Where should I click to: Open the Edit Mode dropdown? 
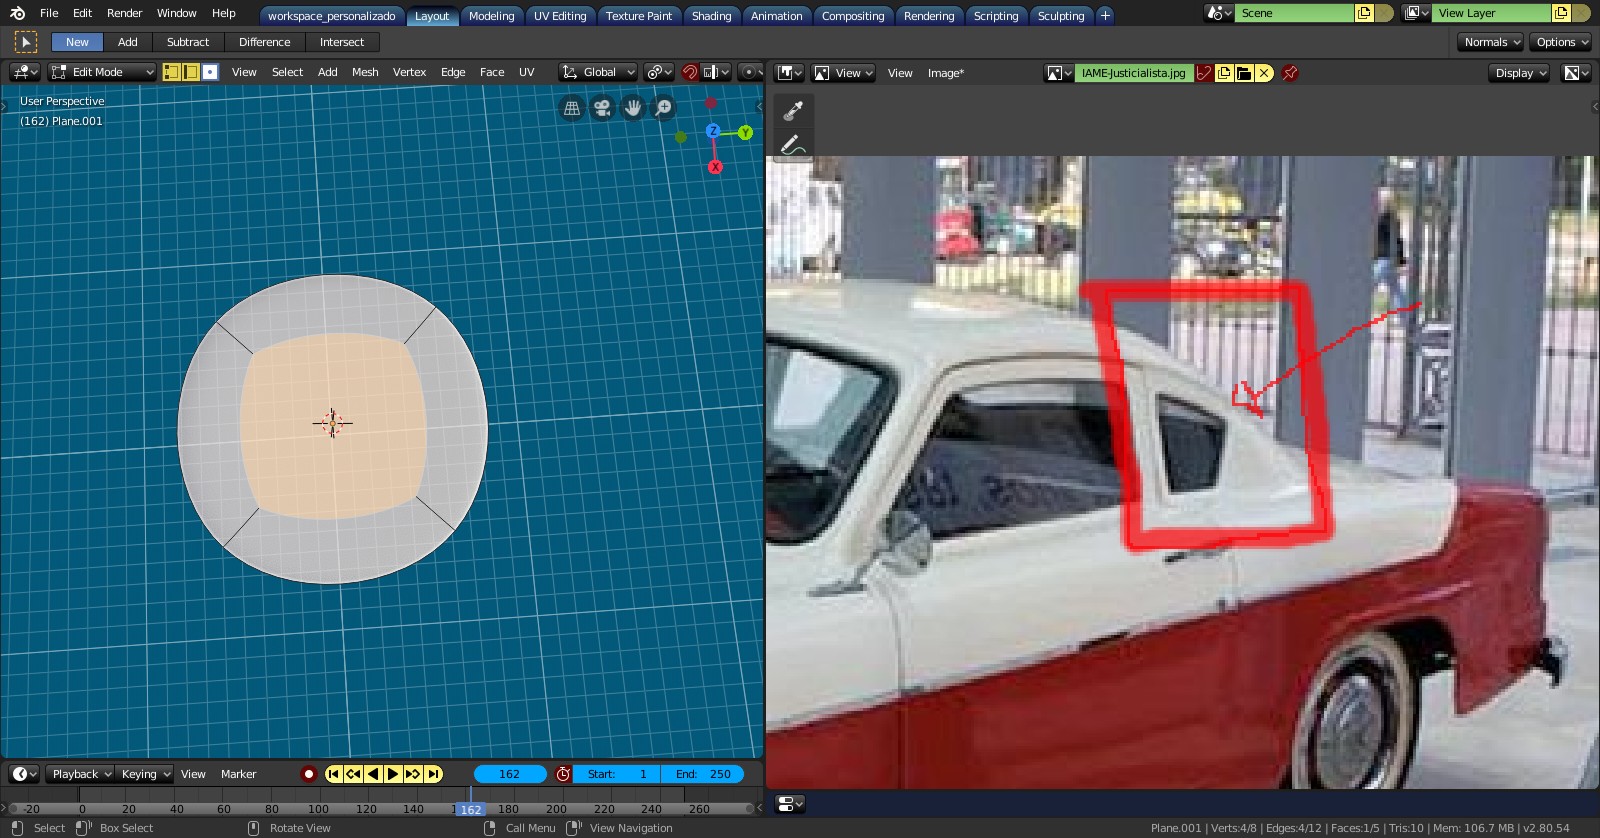coord(102,72)
